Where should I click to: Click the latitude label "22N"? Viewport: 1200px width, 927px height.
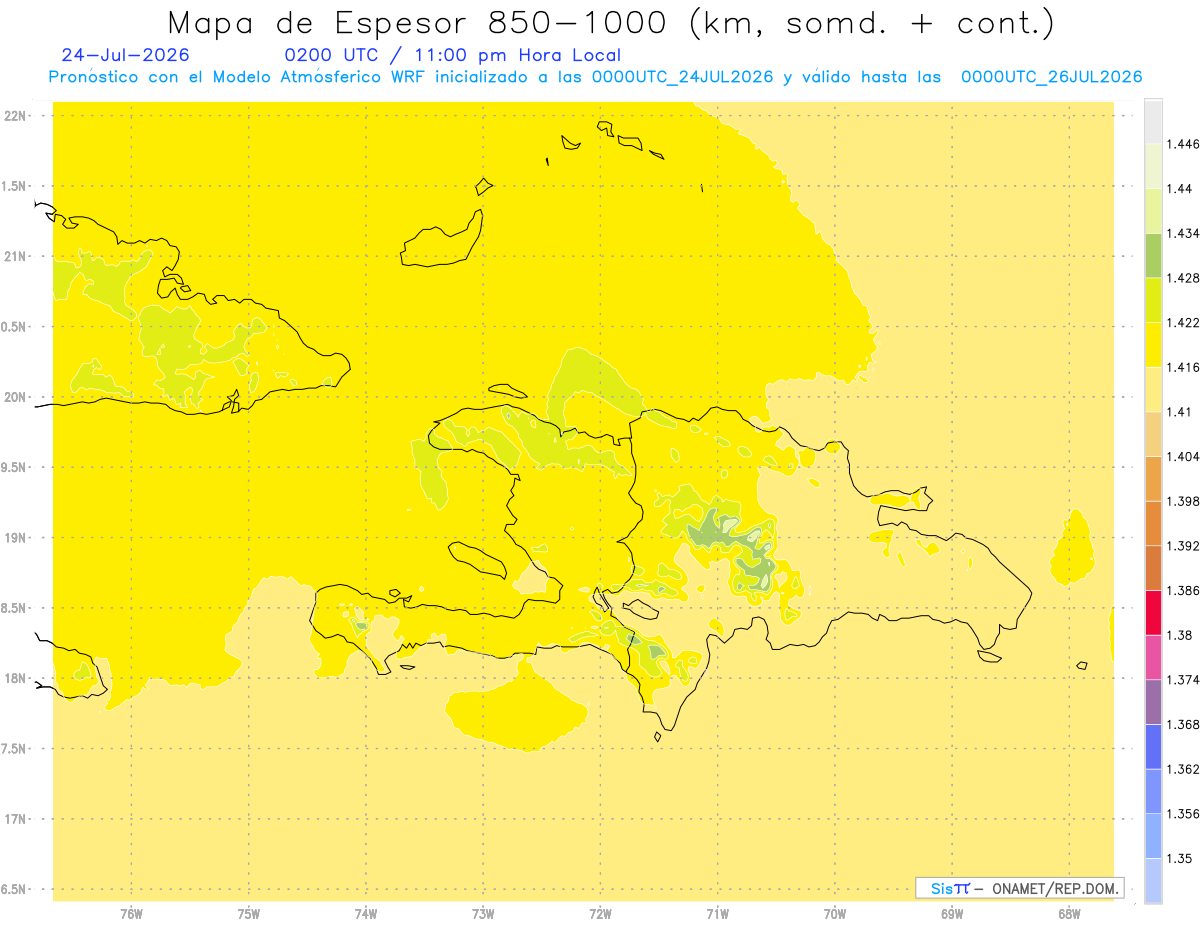coord(15,116)
